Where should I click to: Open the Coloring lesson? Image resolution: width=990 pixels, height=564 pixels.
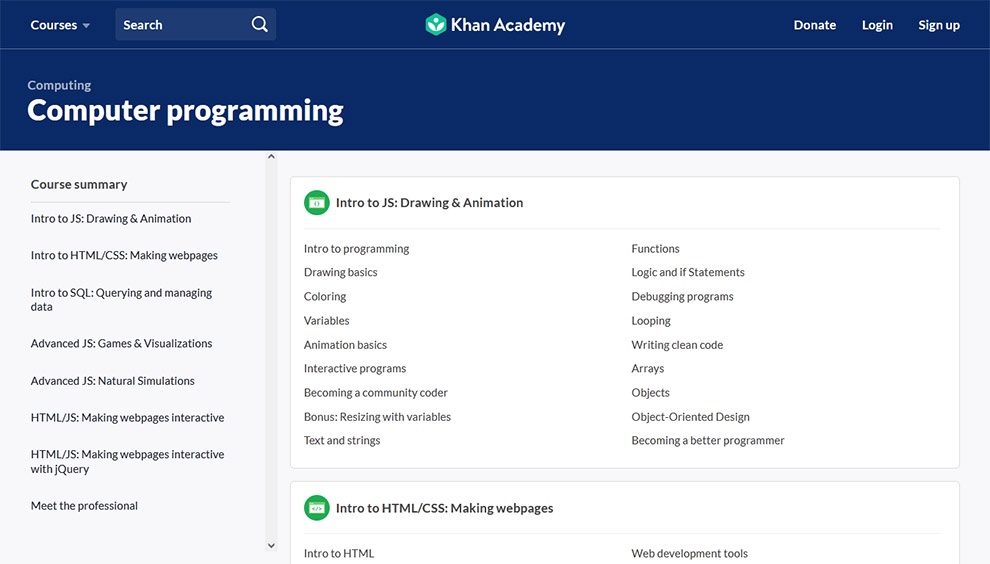(x=325, y=296)
